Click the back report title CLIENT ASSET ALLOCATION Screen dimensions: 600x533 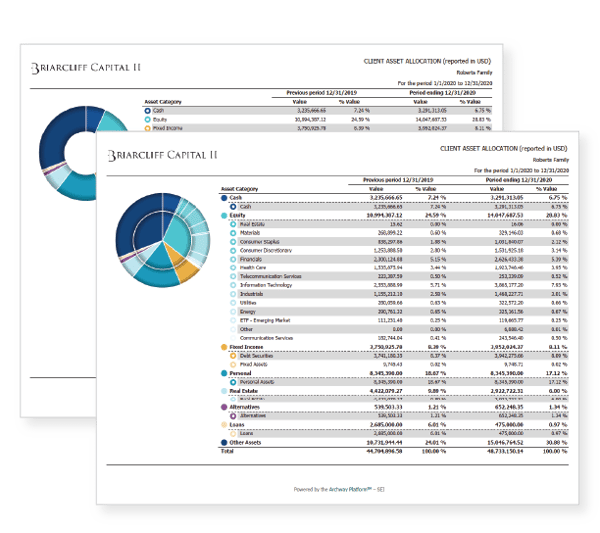[427, 61]
